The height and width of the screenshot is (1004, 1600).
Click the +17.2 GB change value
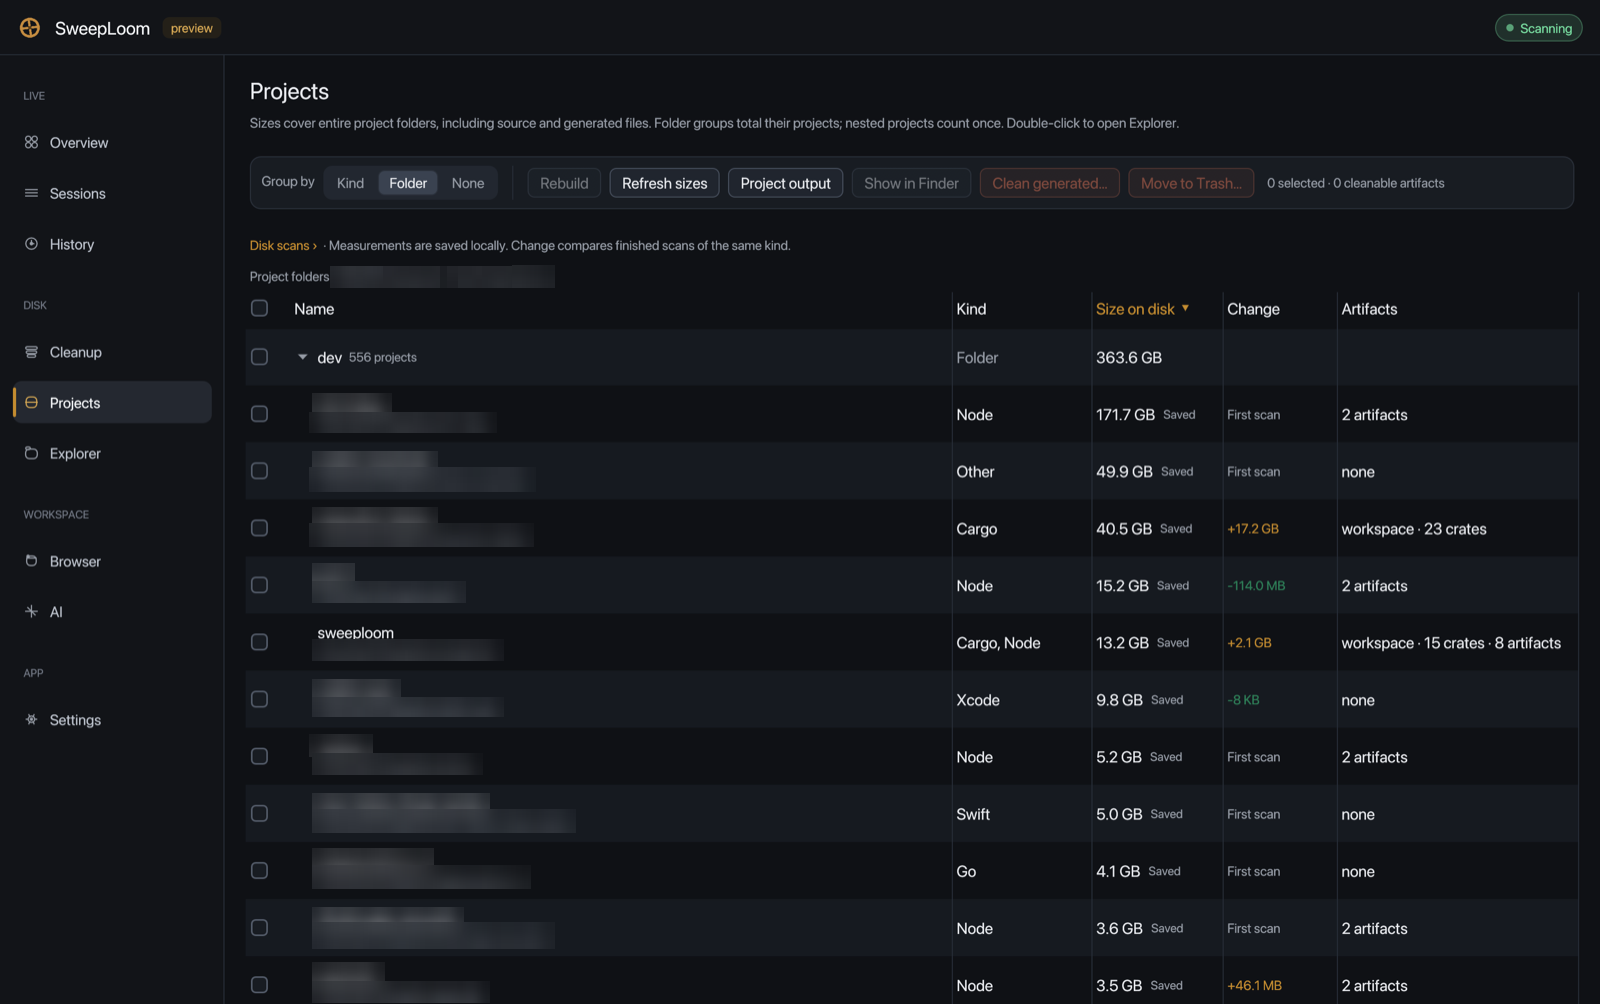coord(1253,529)
